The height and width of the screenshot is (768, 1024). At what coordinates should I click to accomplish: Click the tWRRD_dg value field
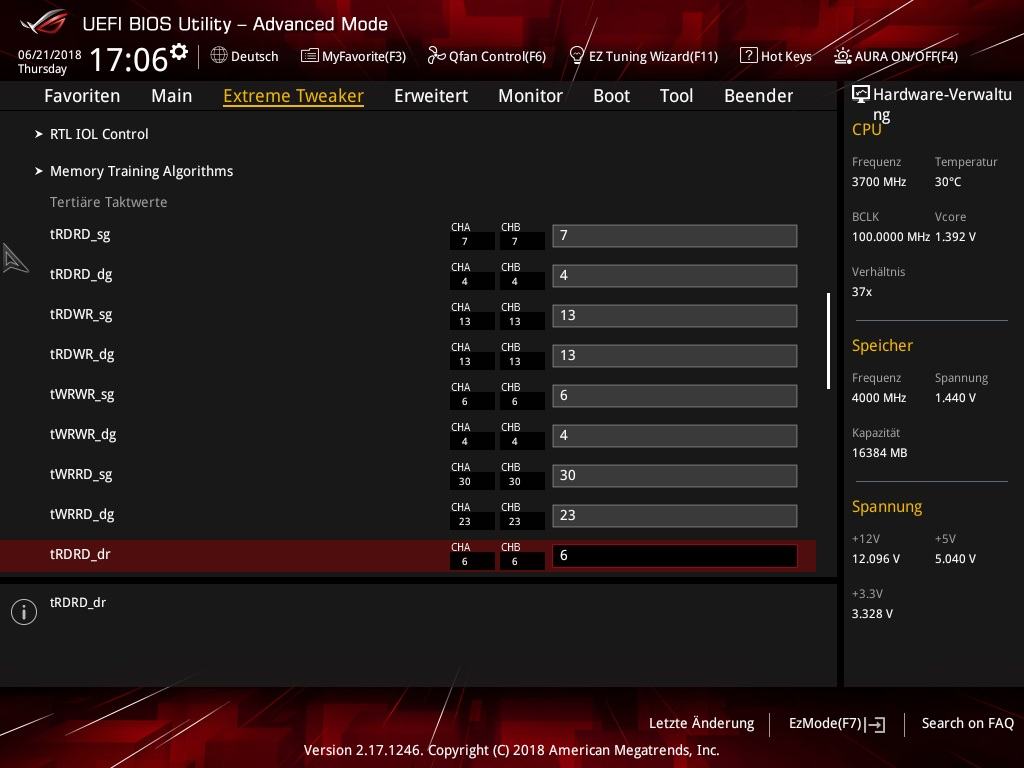pyautogui.click(x=675, y=515)
